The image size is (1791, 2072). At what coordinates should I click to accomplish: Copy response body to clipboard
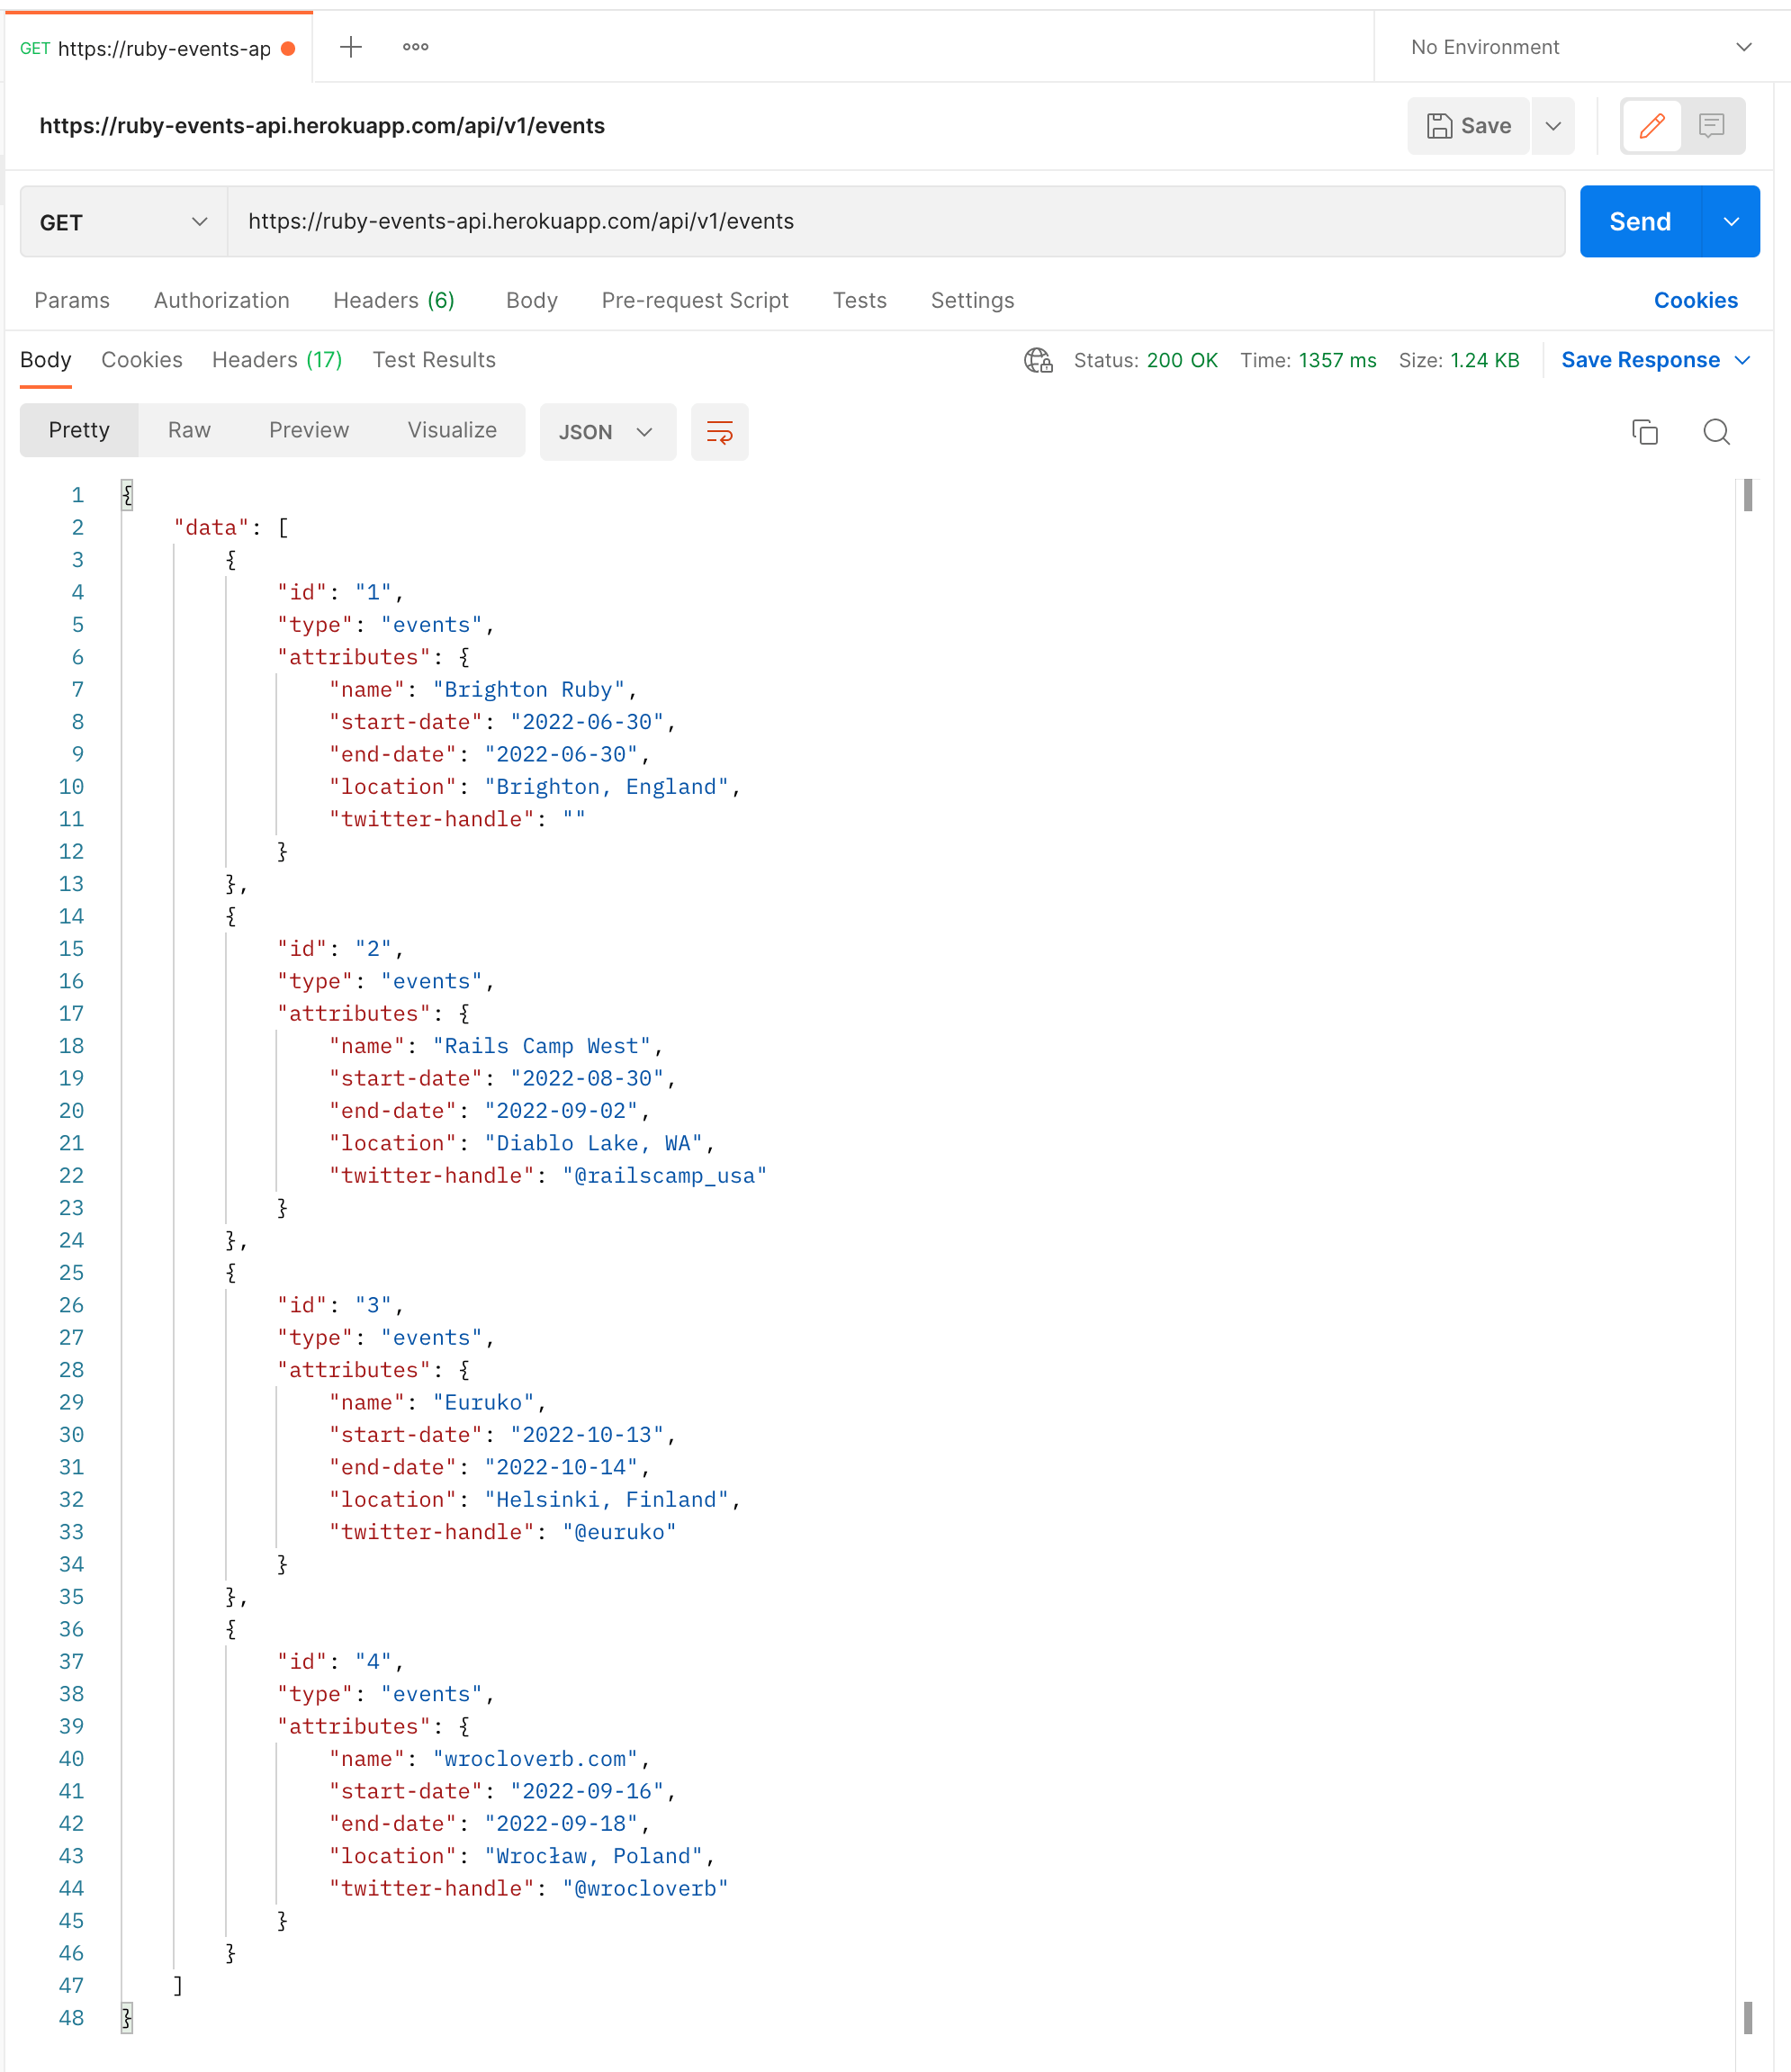coord(1645,432)
